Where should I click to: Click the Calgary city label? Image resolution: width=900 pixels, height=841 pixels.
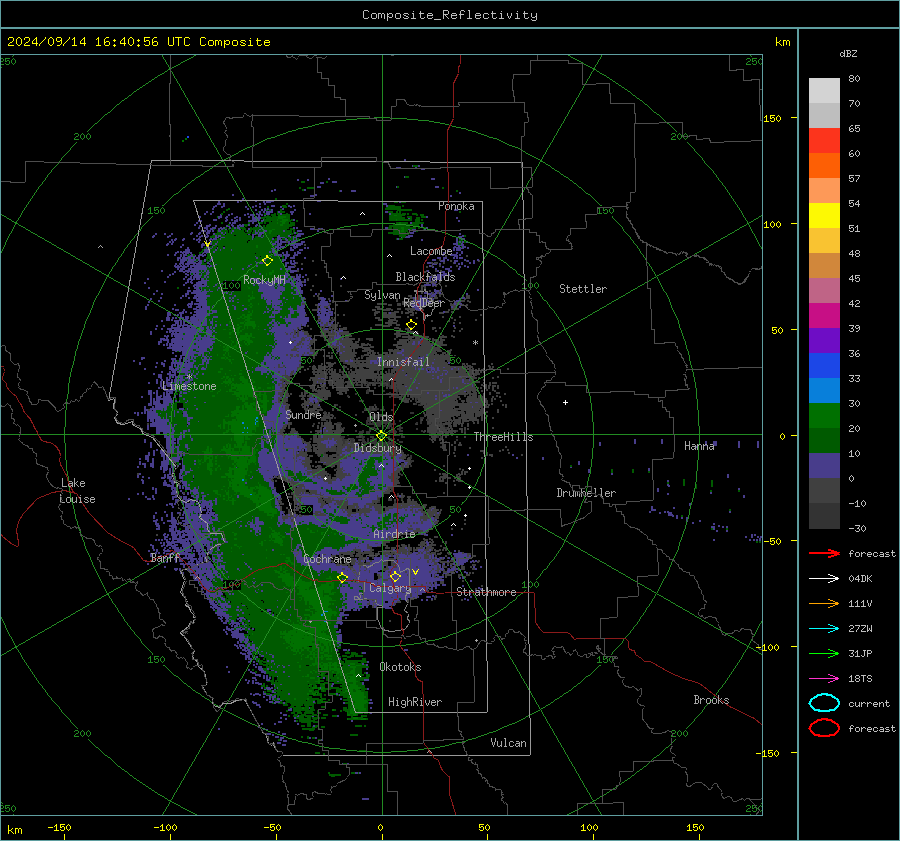(x=390, y=588)
